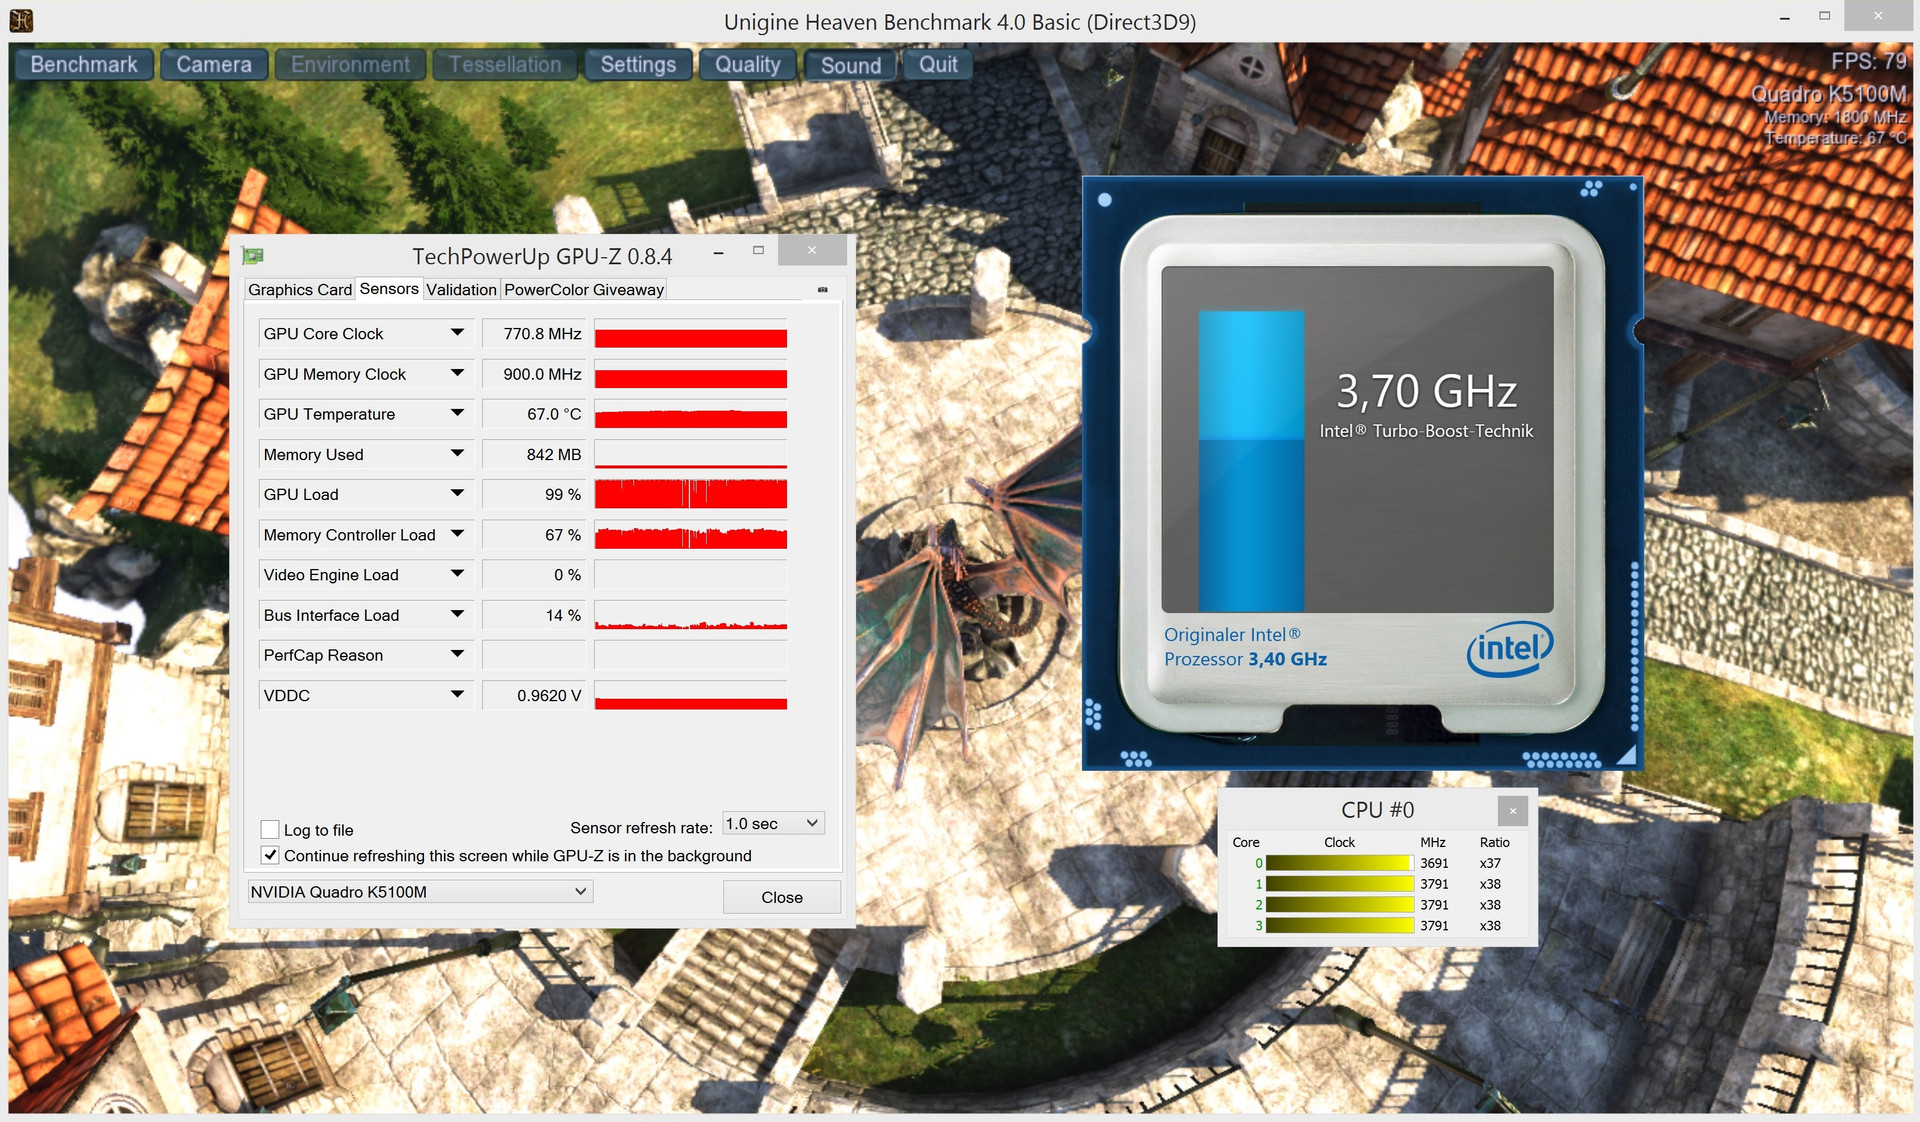The image size is (1920, 1122).
Task: Open Memory Controller Load dropdown
Action: pos(457,534)
